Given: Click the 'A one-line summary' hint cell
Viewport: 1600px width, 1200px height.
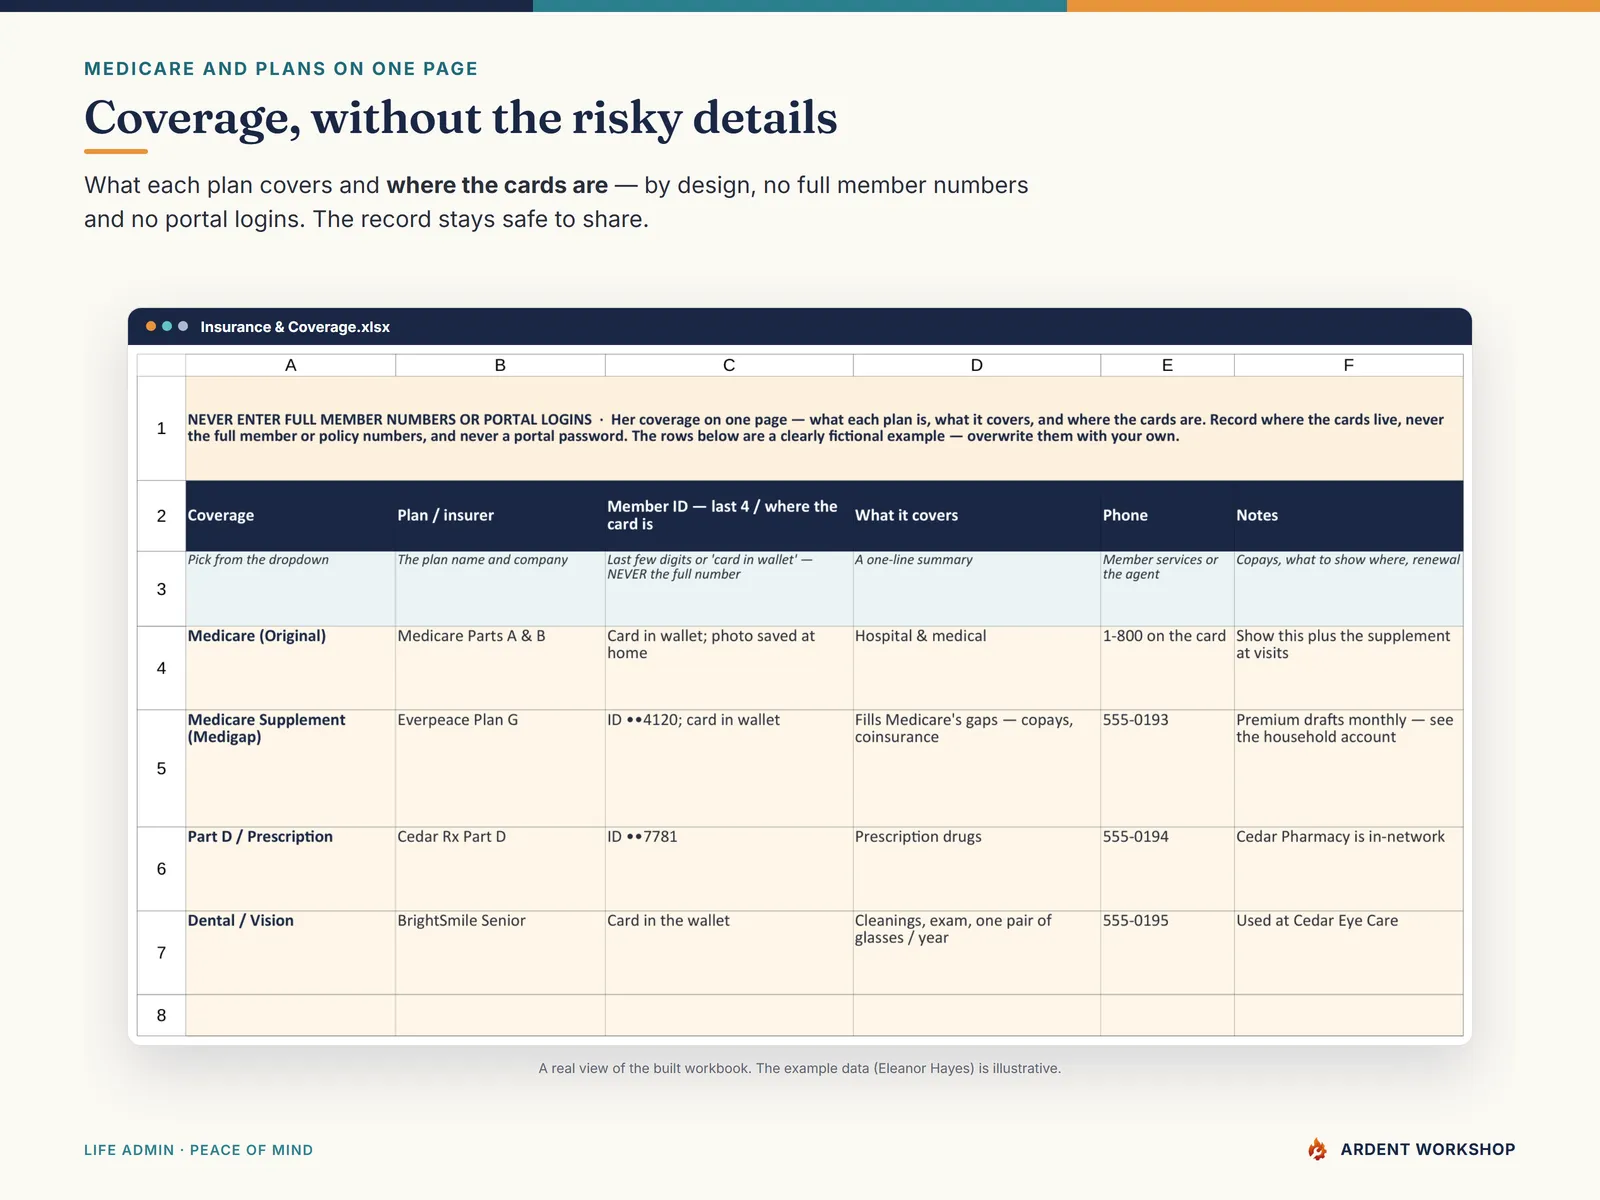Looking at the screenshot, I should 977,589.
